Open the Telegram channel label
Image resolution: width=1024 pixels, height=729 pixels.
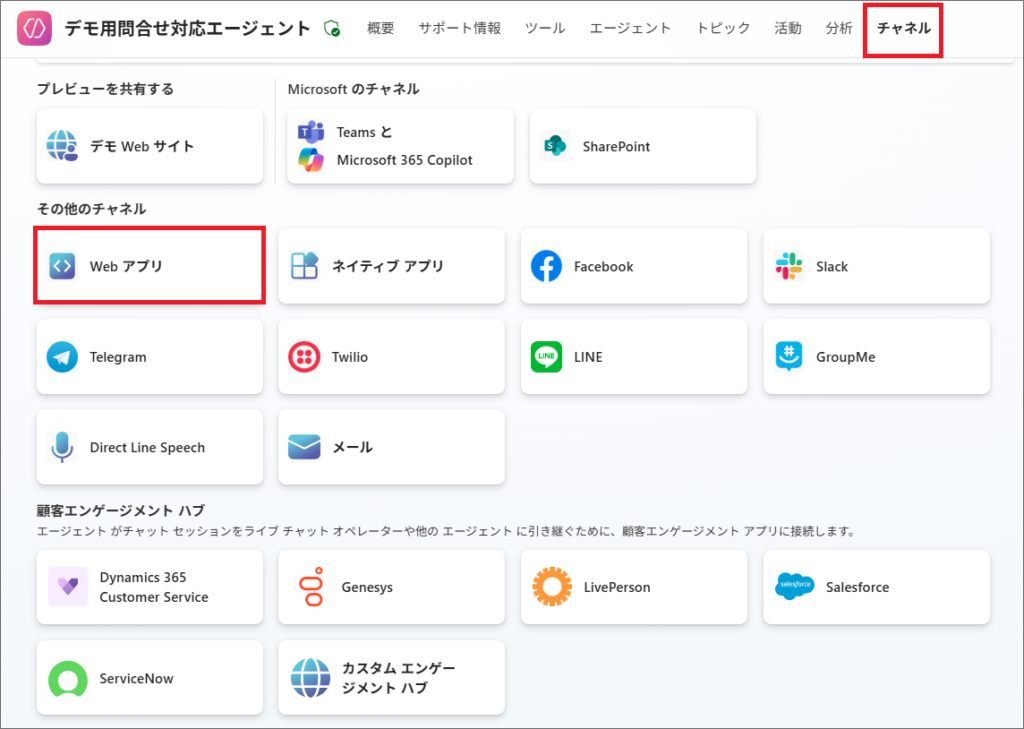pos(118,357)
